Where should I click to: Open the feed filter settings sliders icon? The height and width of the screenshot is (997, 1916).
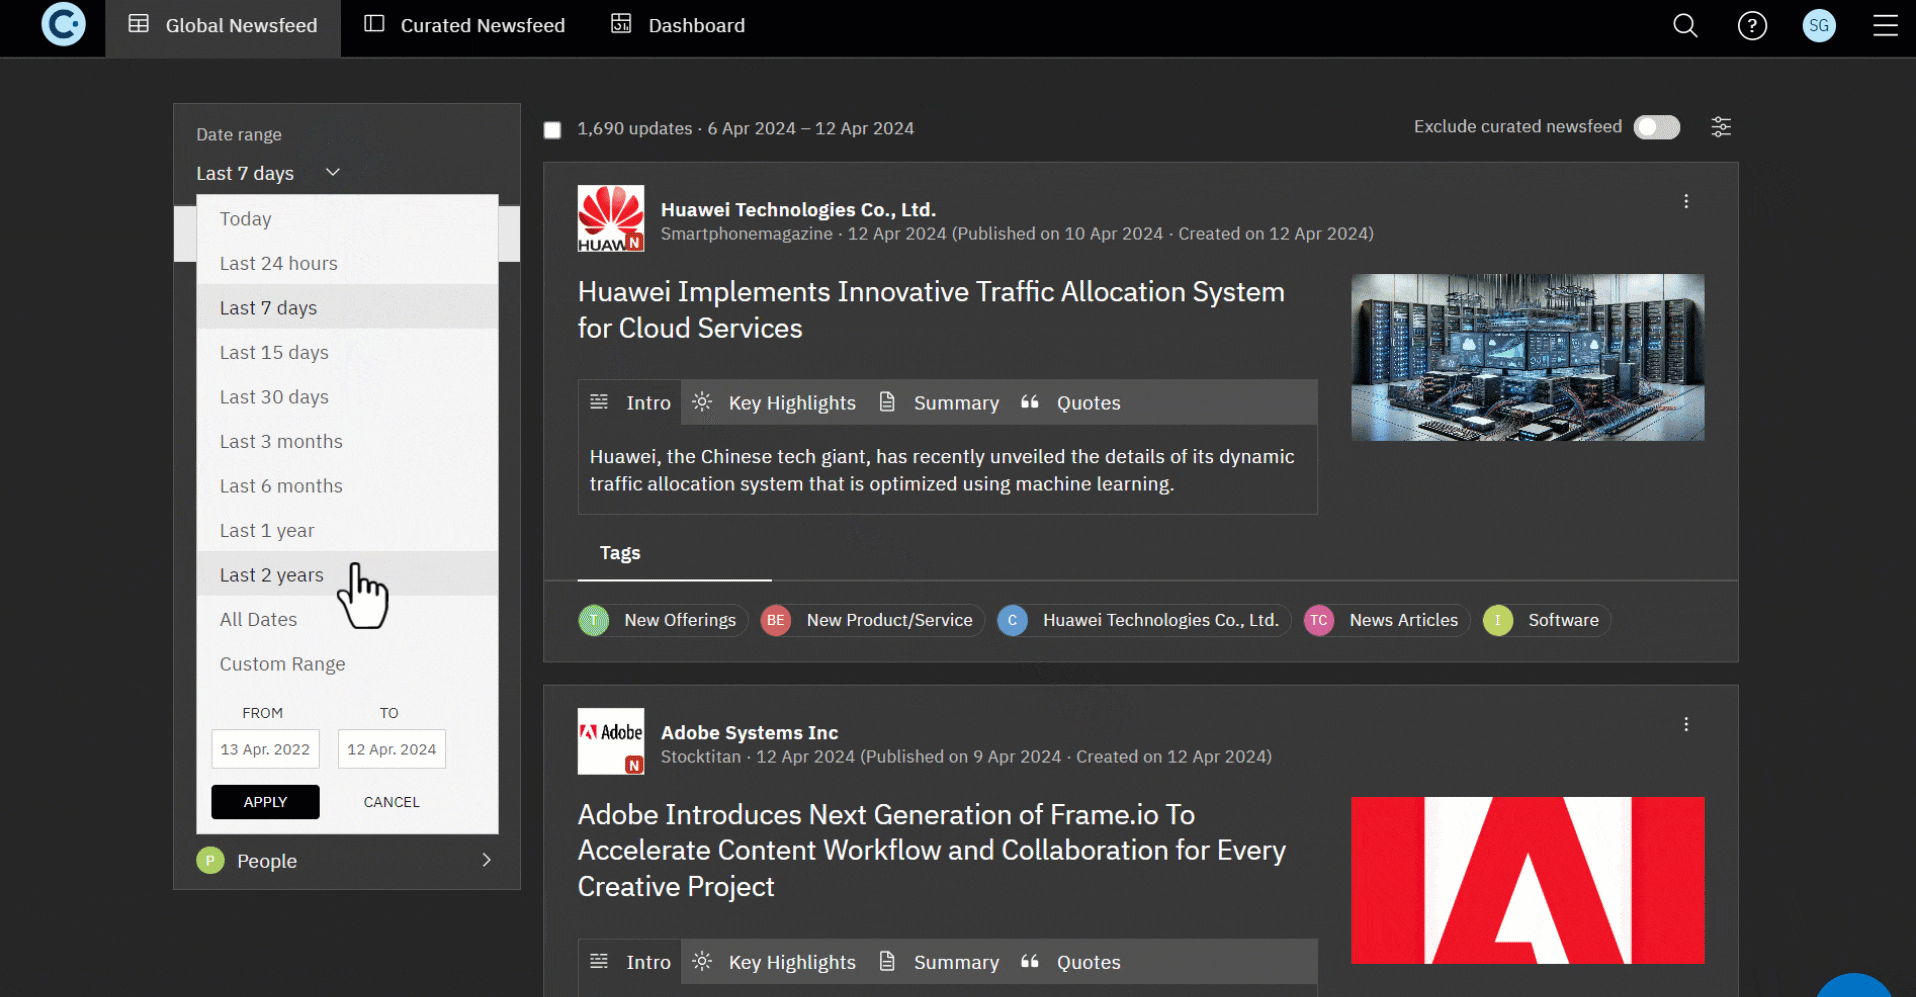(1720, 127)
